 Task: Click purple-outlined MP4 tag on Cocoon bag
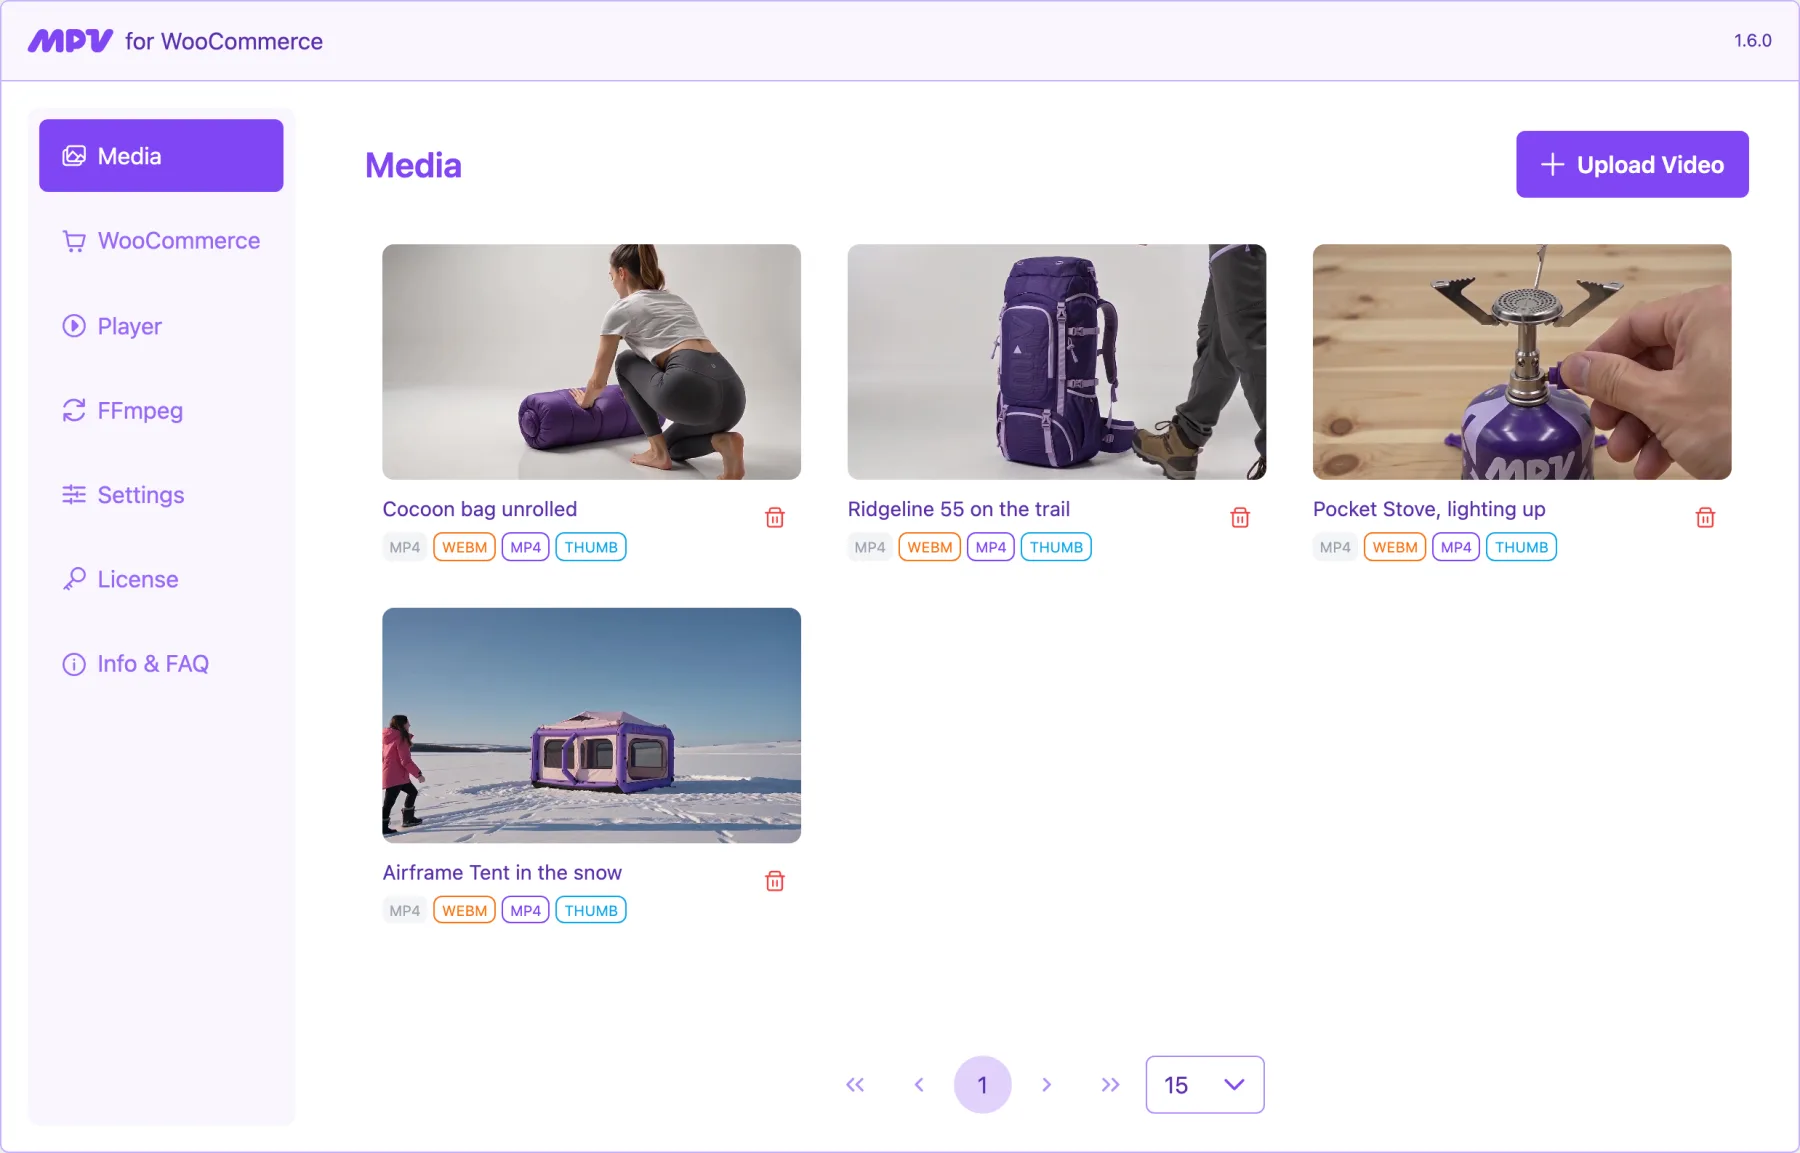tap(525, 547)
